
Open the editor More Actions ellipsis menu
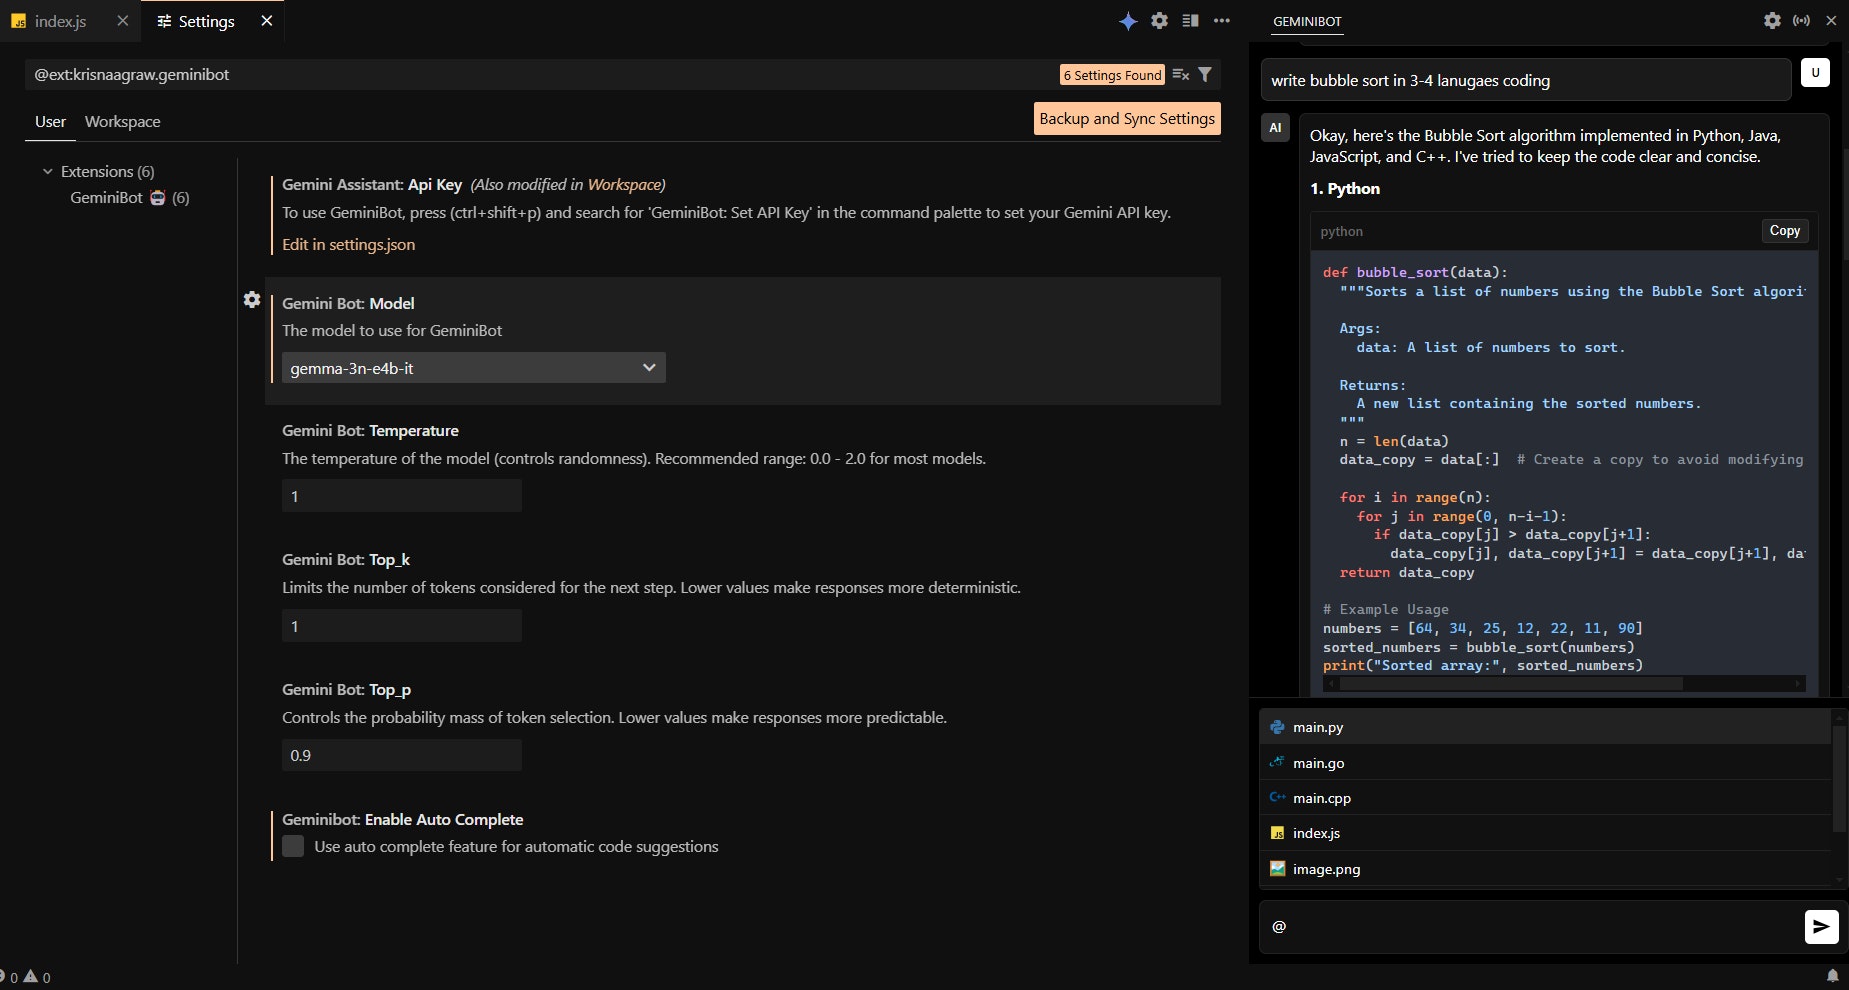tap(1222, 21)
